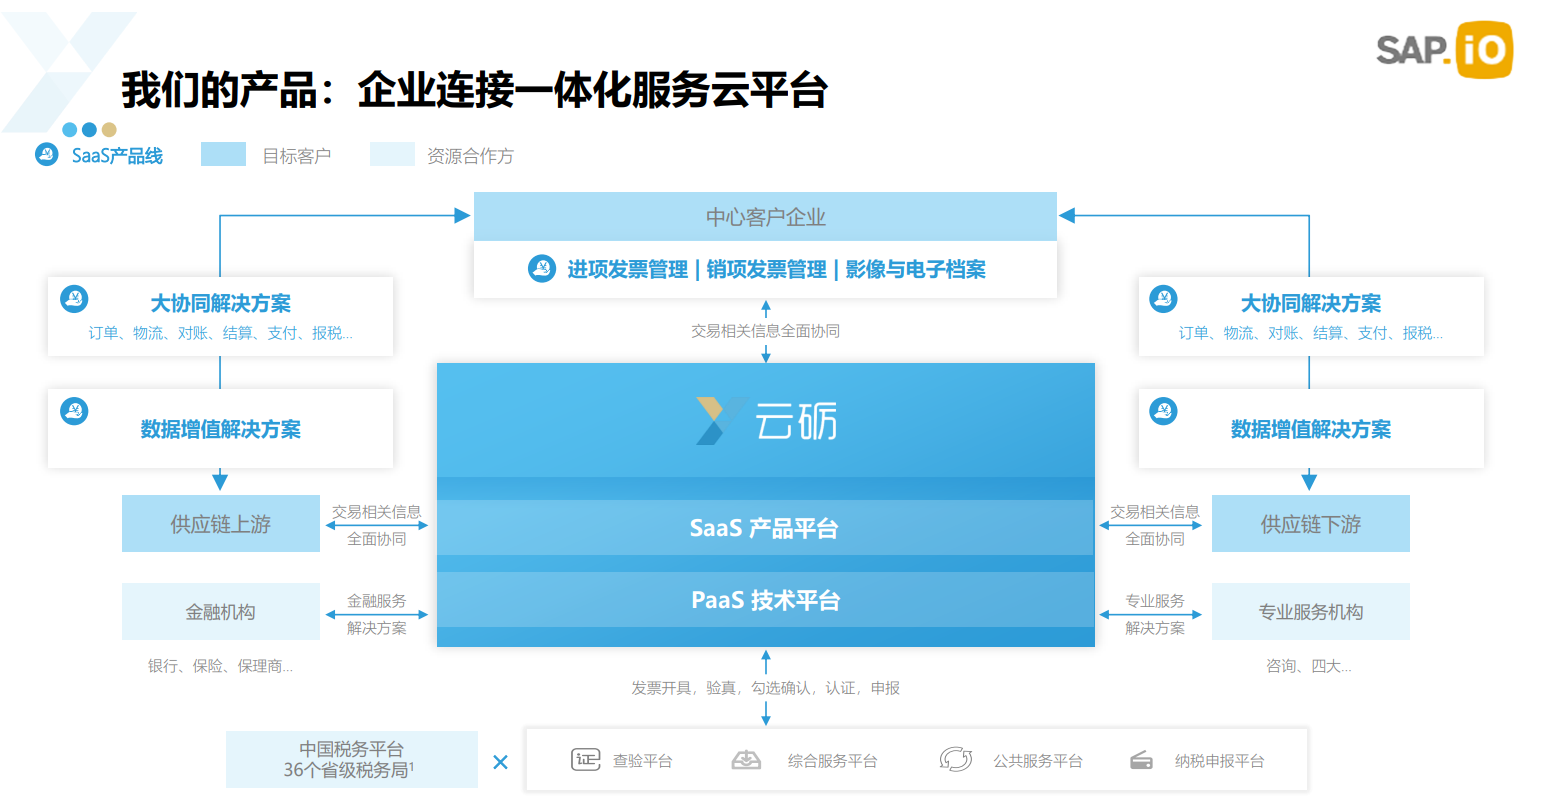Click the 查验平台 icon
The height and width of the screenshot is (799, 1542).
[586, 760]
